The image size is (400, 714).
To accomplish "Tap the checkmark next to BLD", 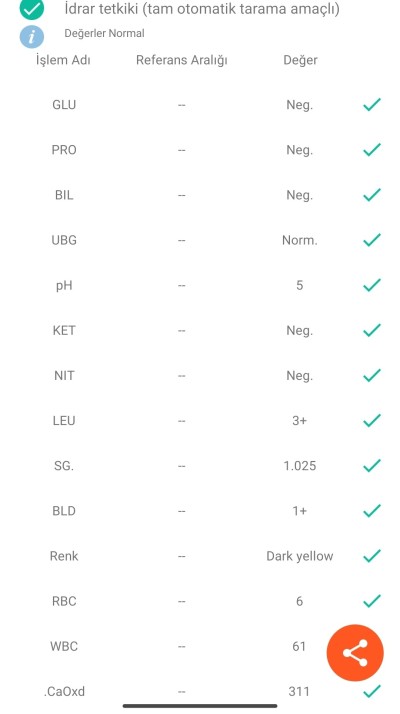I will tap(372, 510).
